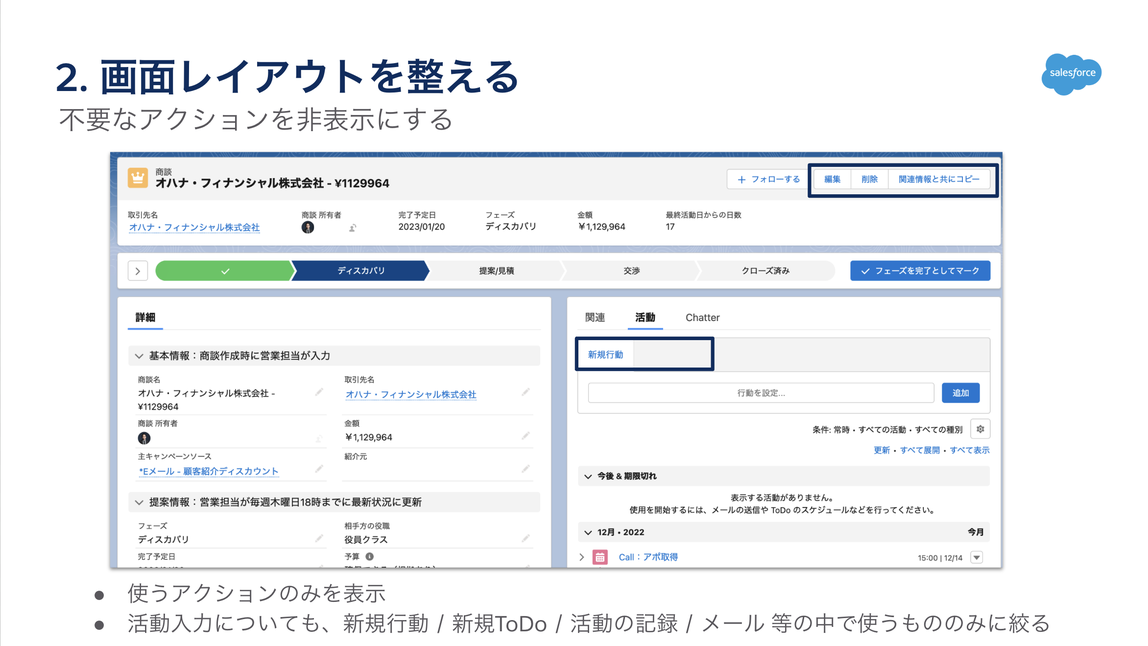Collapse the 今後 & 期限切れ section
Viewport: 1148px width, 646px height.
[588, 476]
